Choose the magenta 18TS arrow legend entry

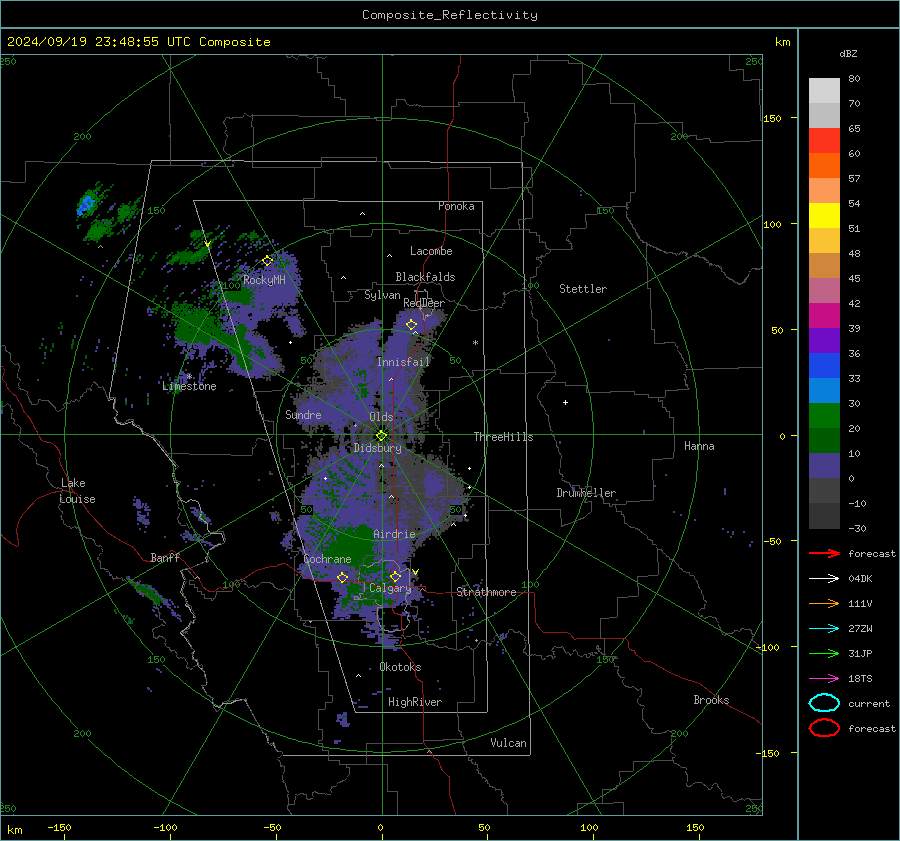click(x=824, y=679)
